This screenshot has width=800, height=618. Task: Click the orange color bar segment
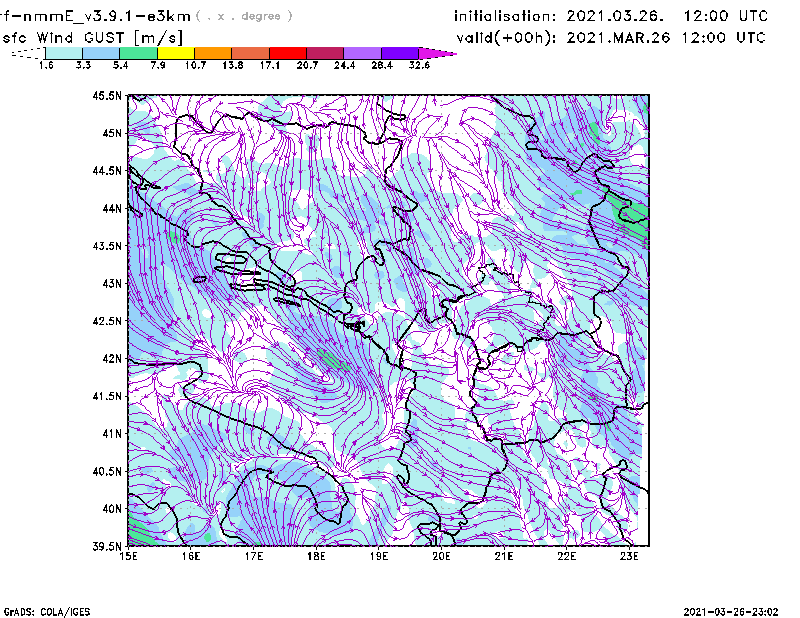coord(213,52)
